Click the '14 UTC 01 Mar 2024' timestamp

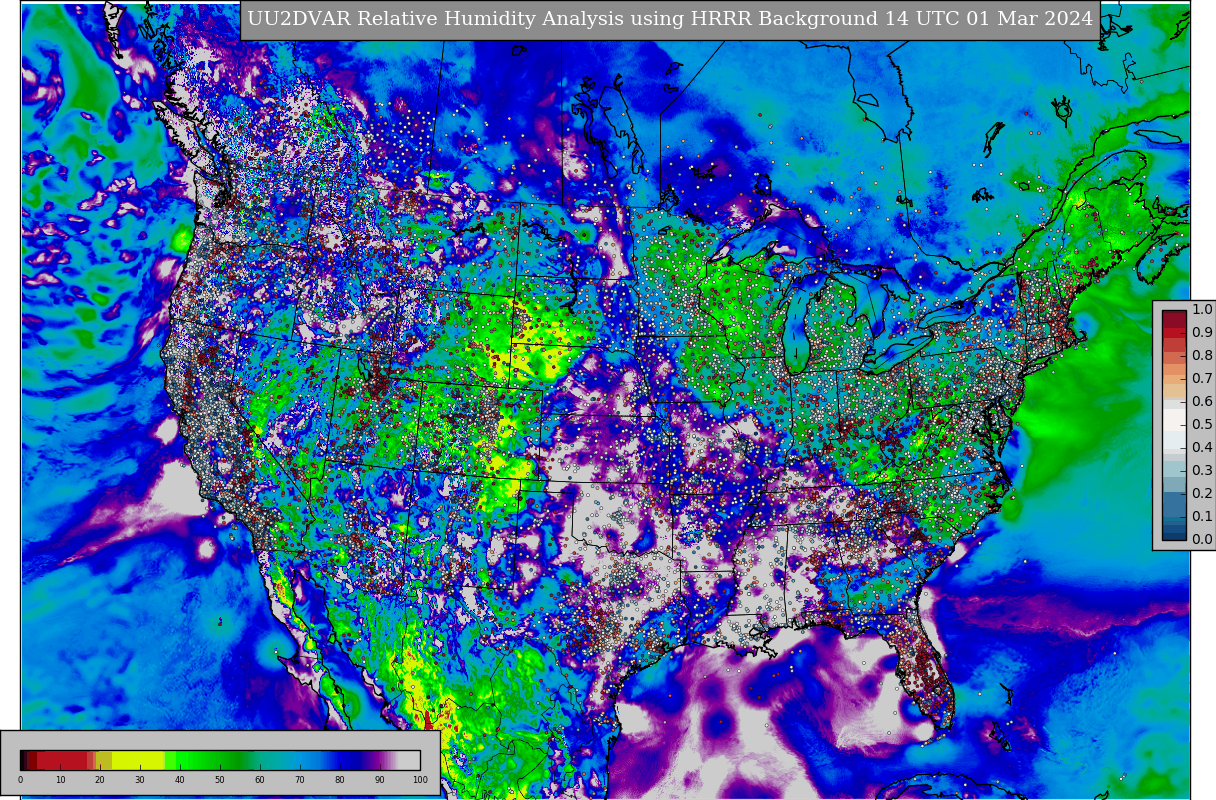989,19
